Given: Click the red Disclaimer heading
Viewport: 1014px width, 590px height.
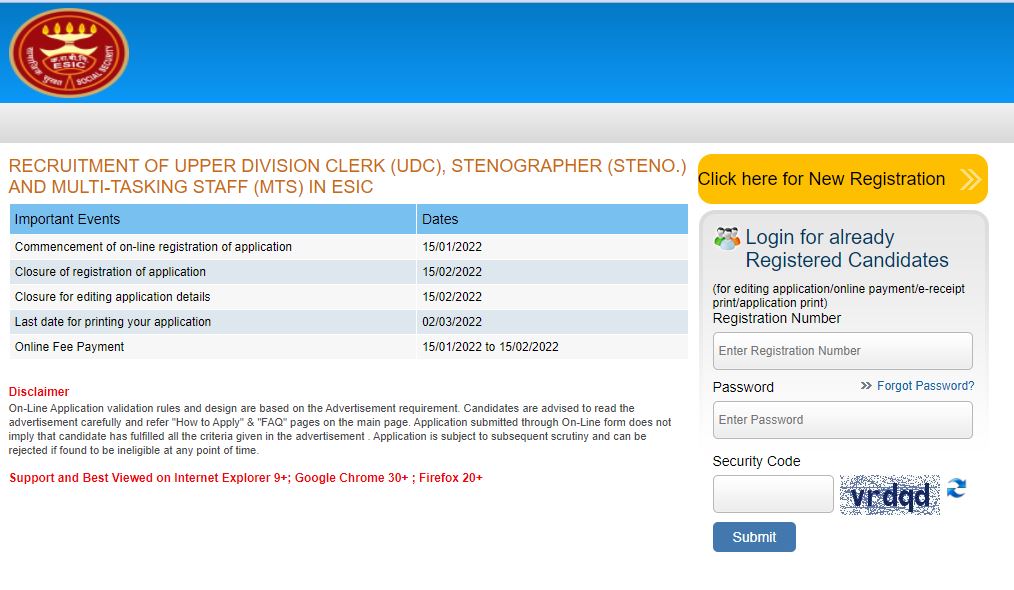Looking at the screenshot, I should (x=39, y=392).
